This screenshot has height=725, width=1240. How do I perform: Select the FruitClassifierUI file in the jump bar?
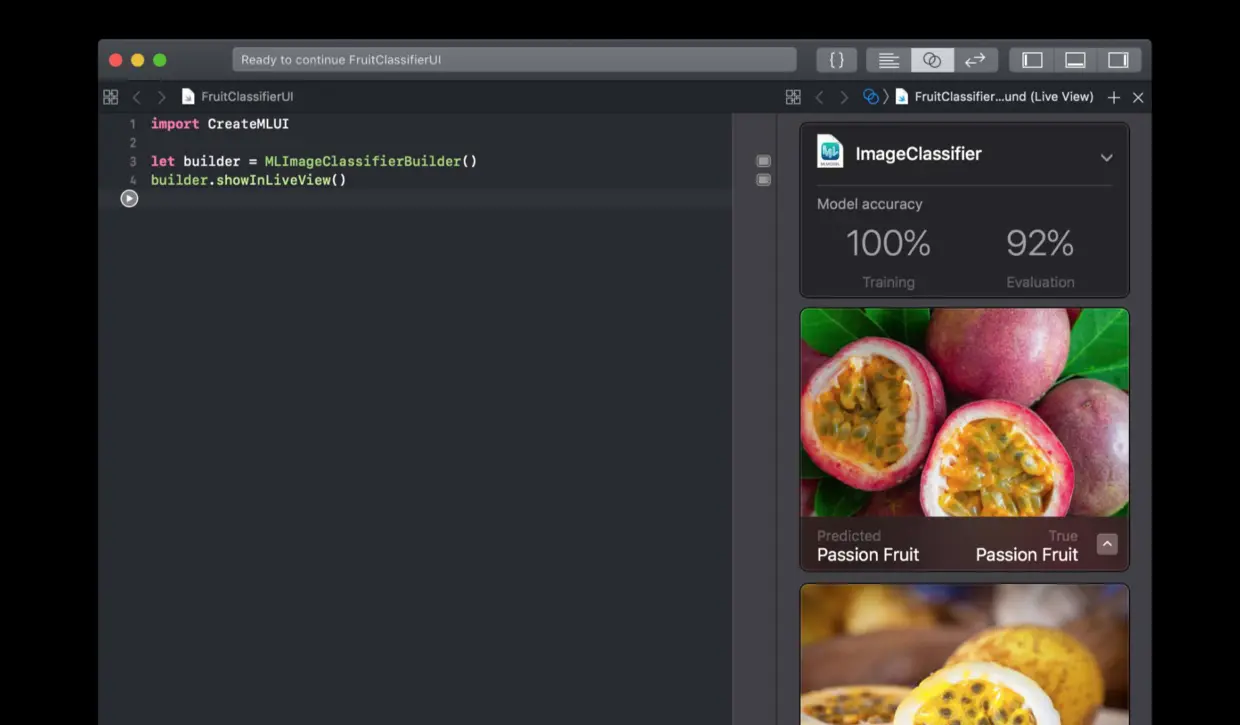238,97
